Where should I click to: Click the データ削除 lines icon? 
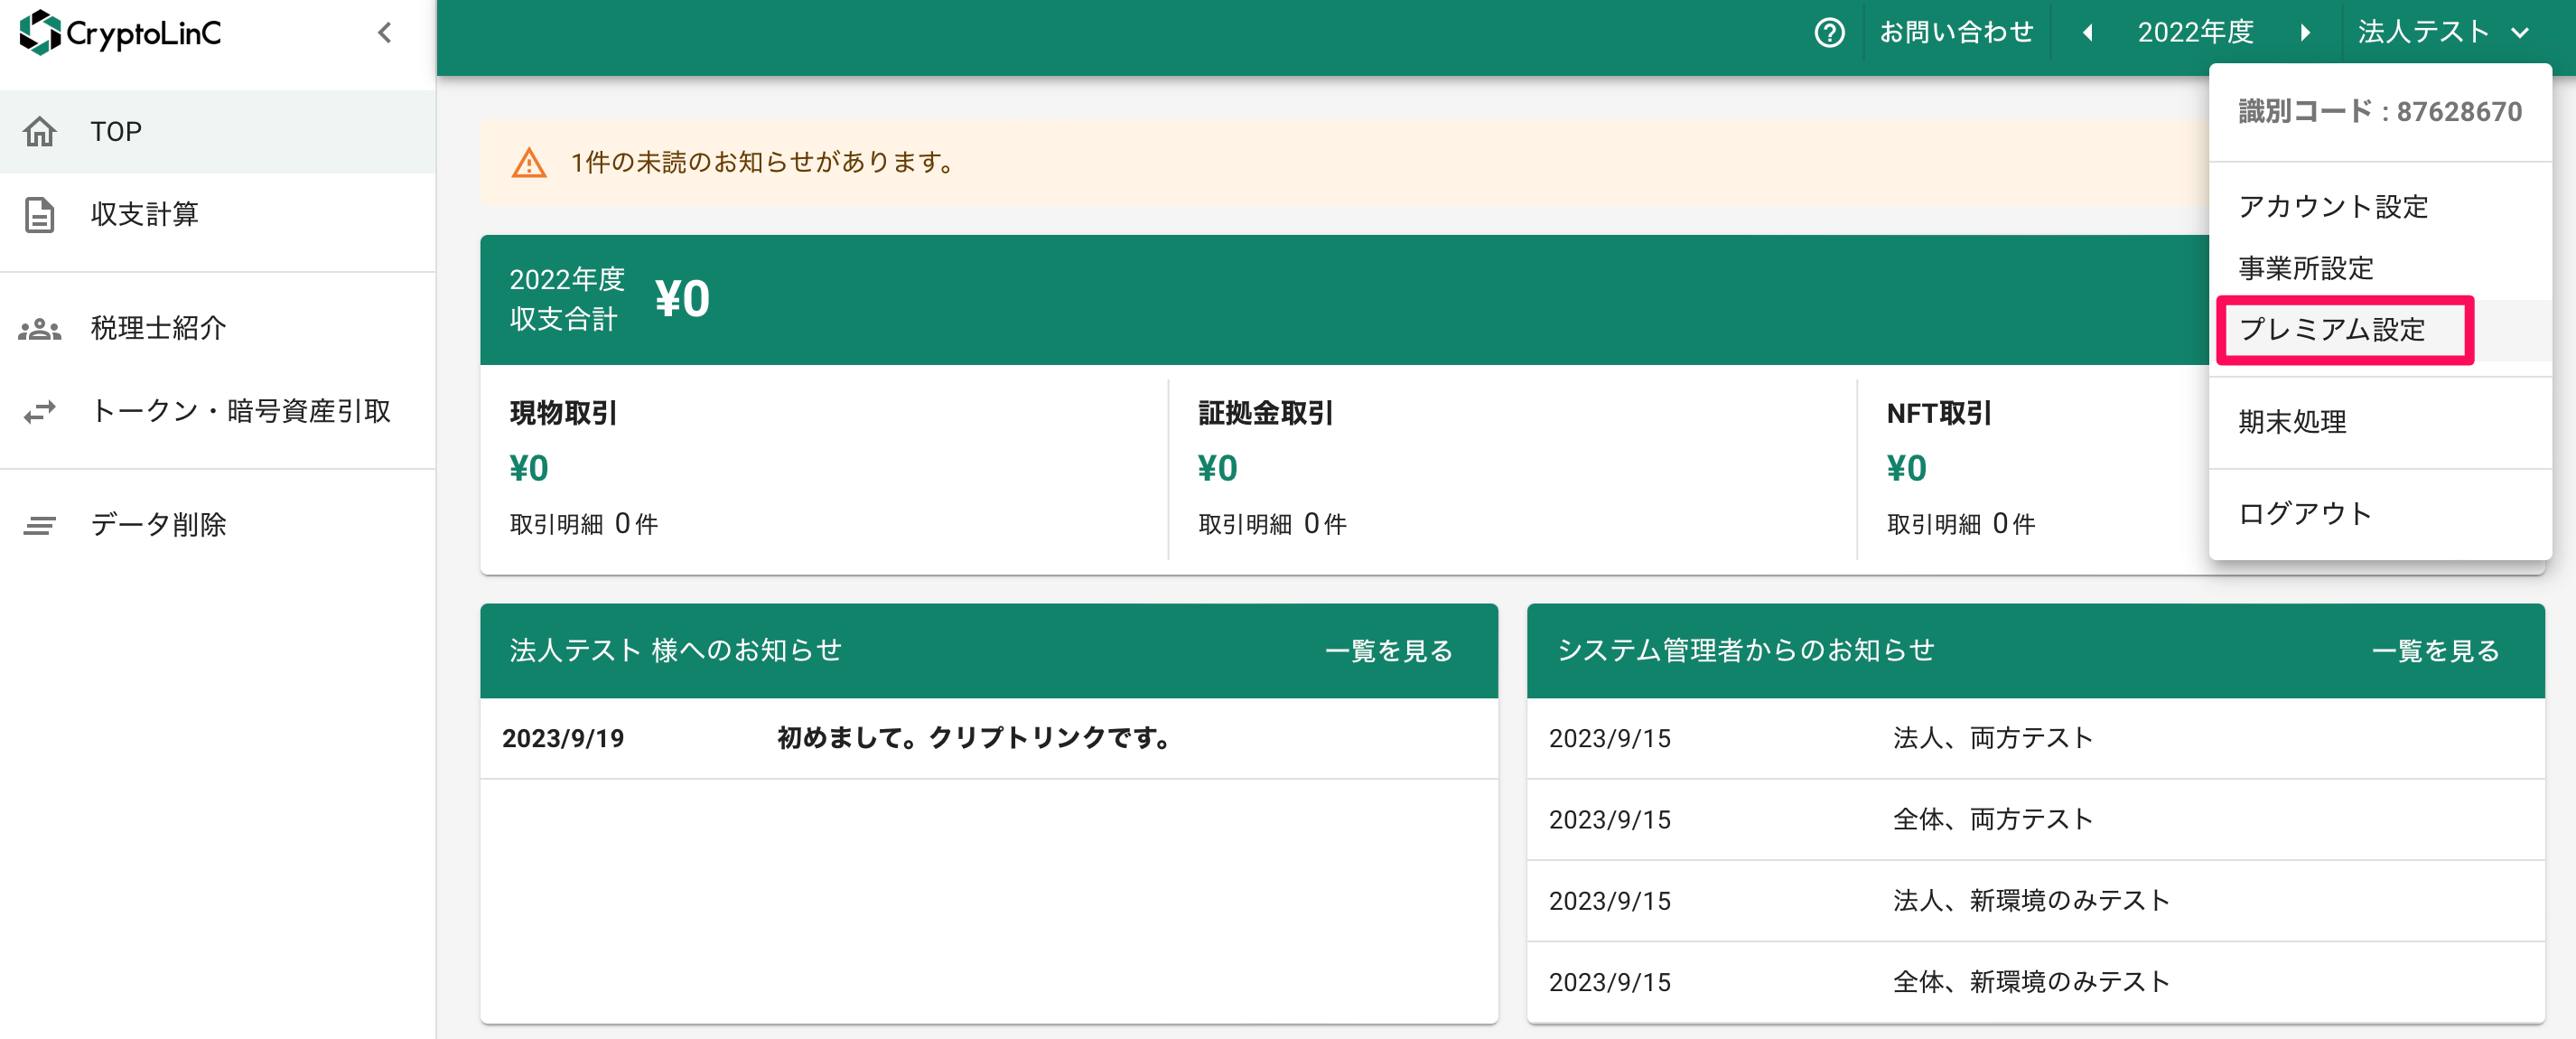tap(40, 525)
